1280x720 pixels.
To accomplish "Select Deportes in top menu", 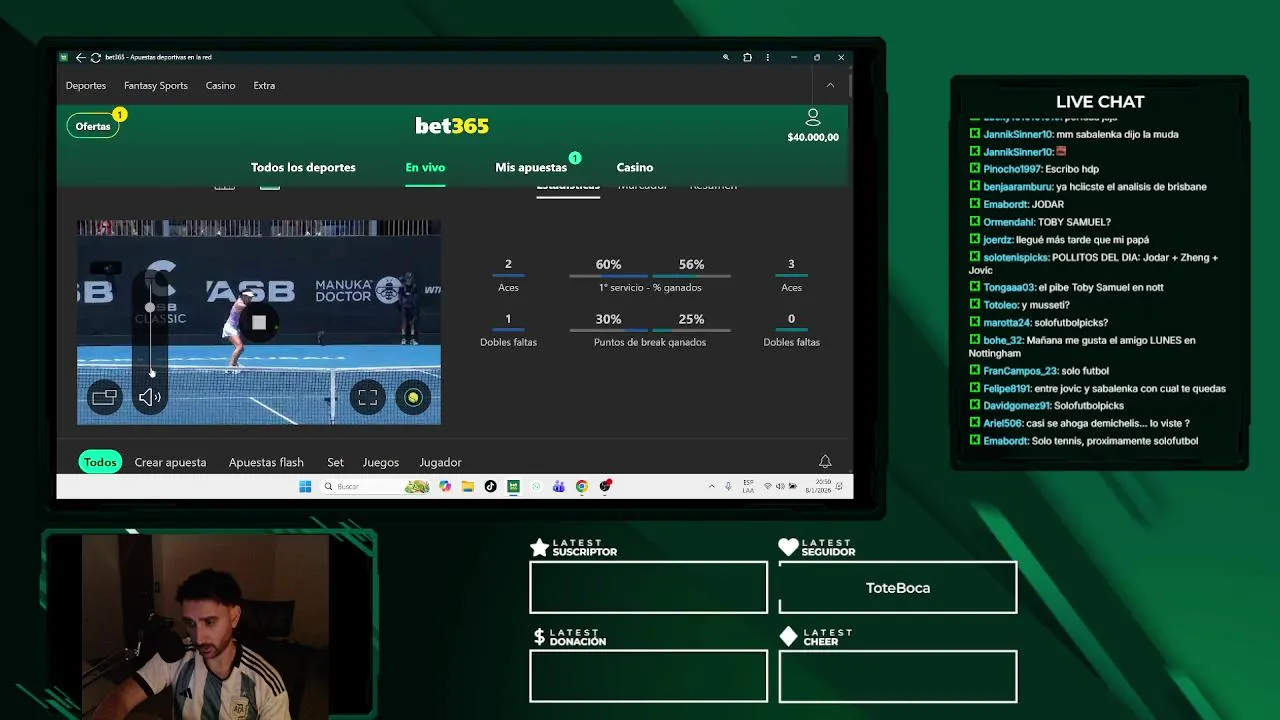I will (86, 85).
